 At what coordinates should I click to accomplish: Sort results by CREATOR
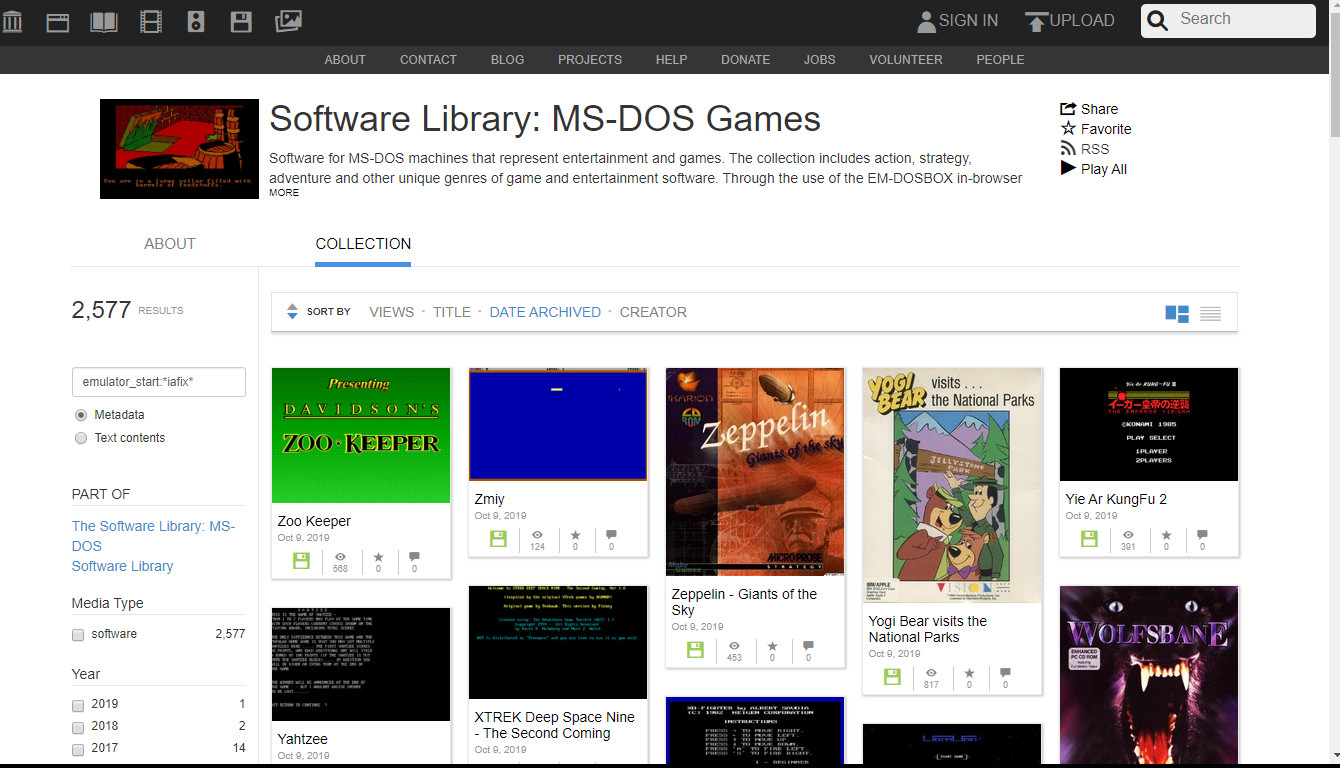653,312
